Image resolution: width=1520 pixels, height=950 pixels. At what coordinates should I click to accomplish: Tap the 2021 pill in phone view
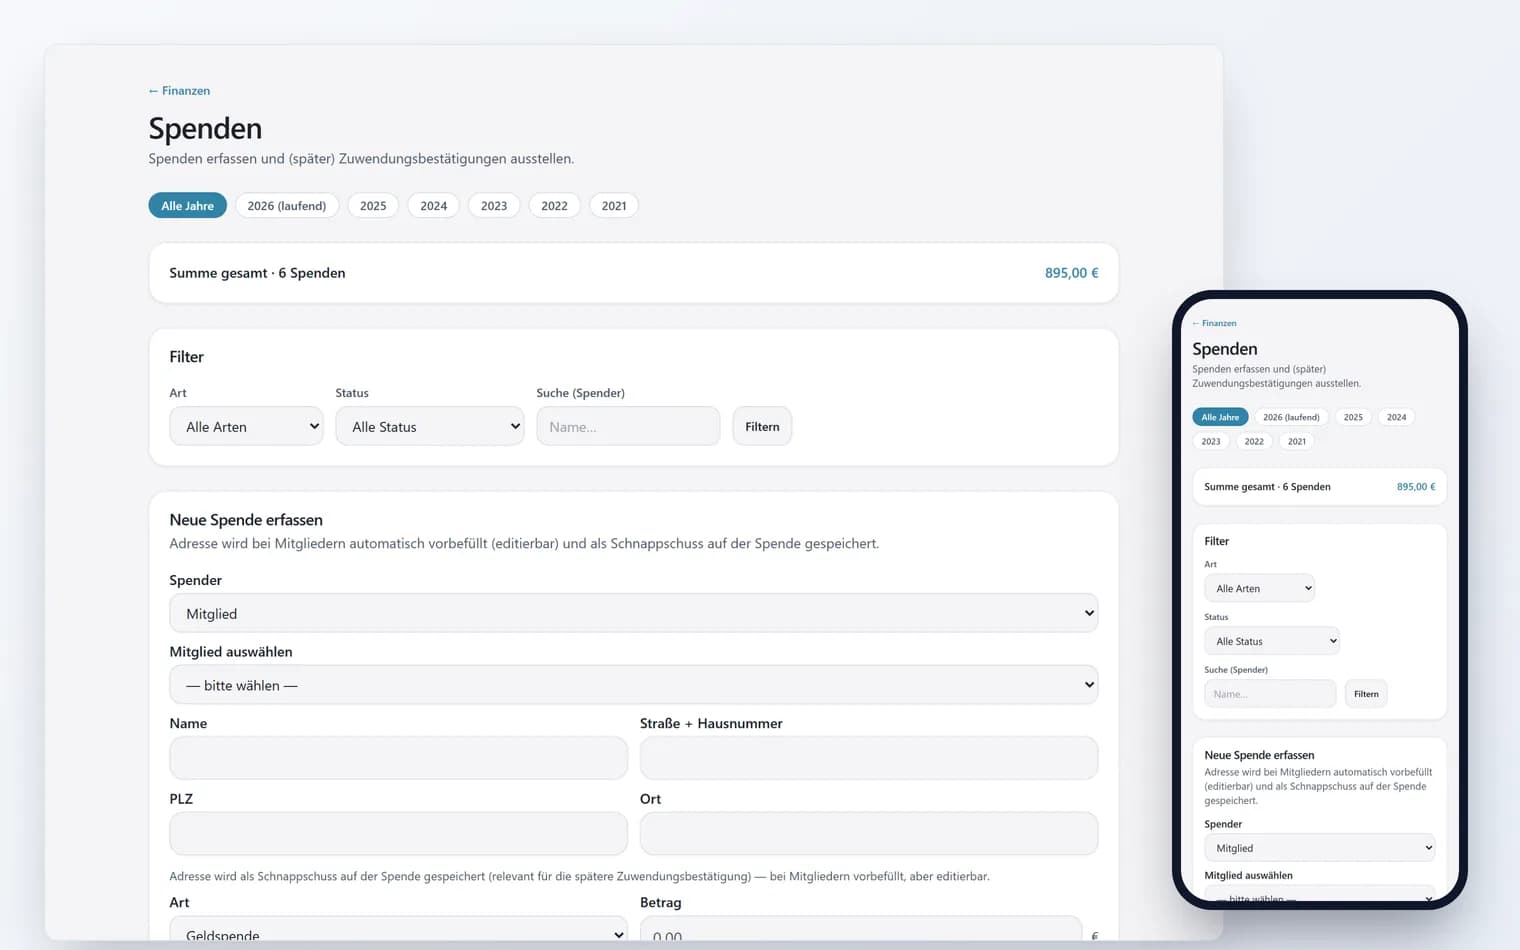point(1297,441)
